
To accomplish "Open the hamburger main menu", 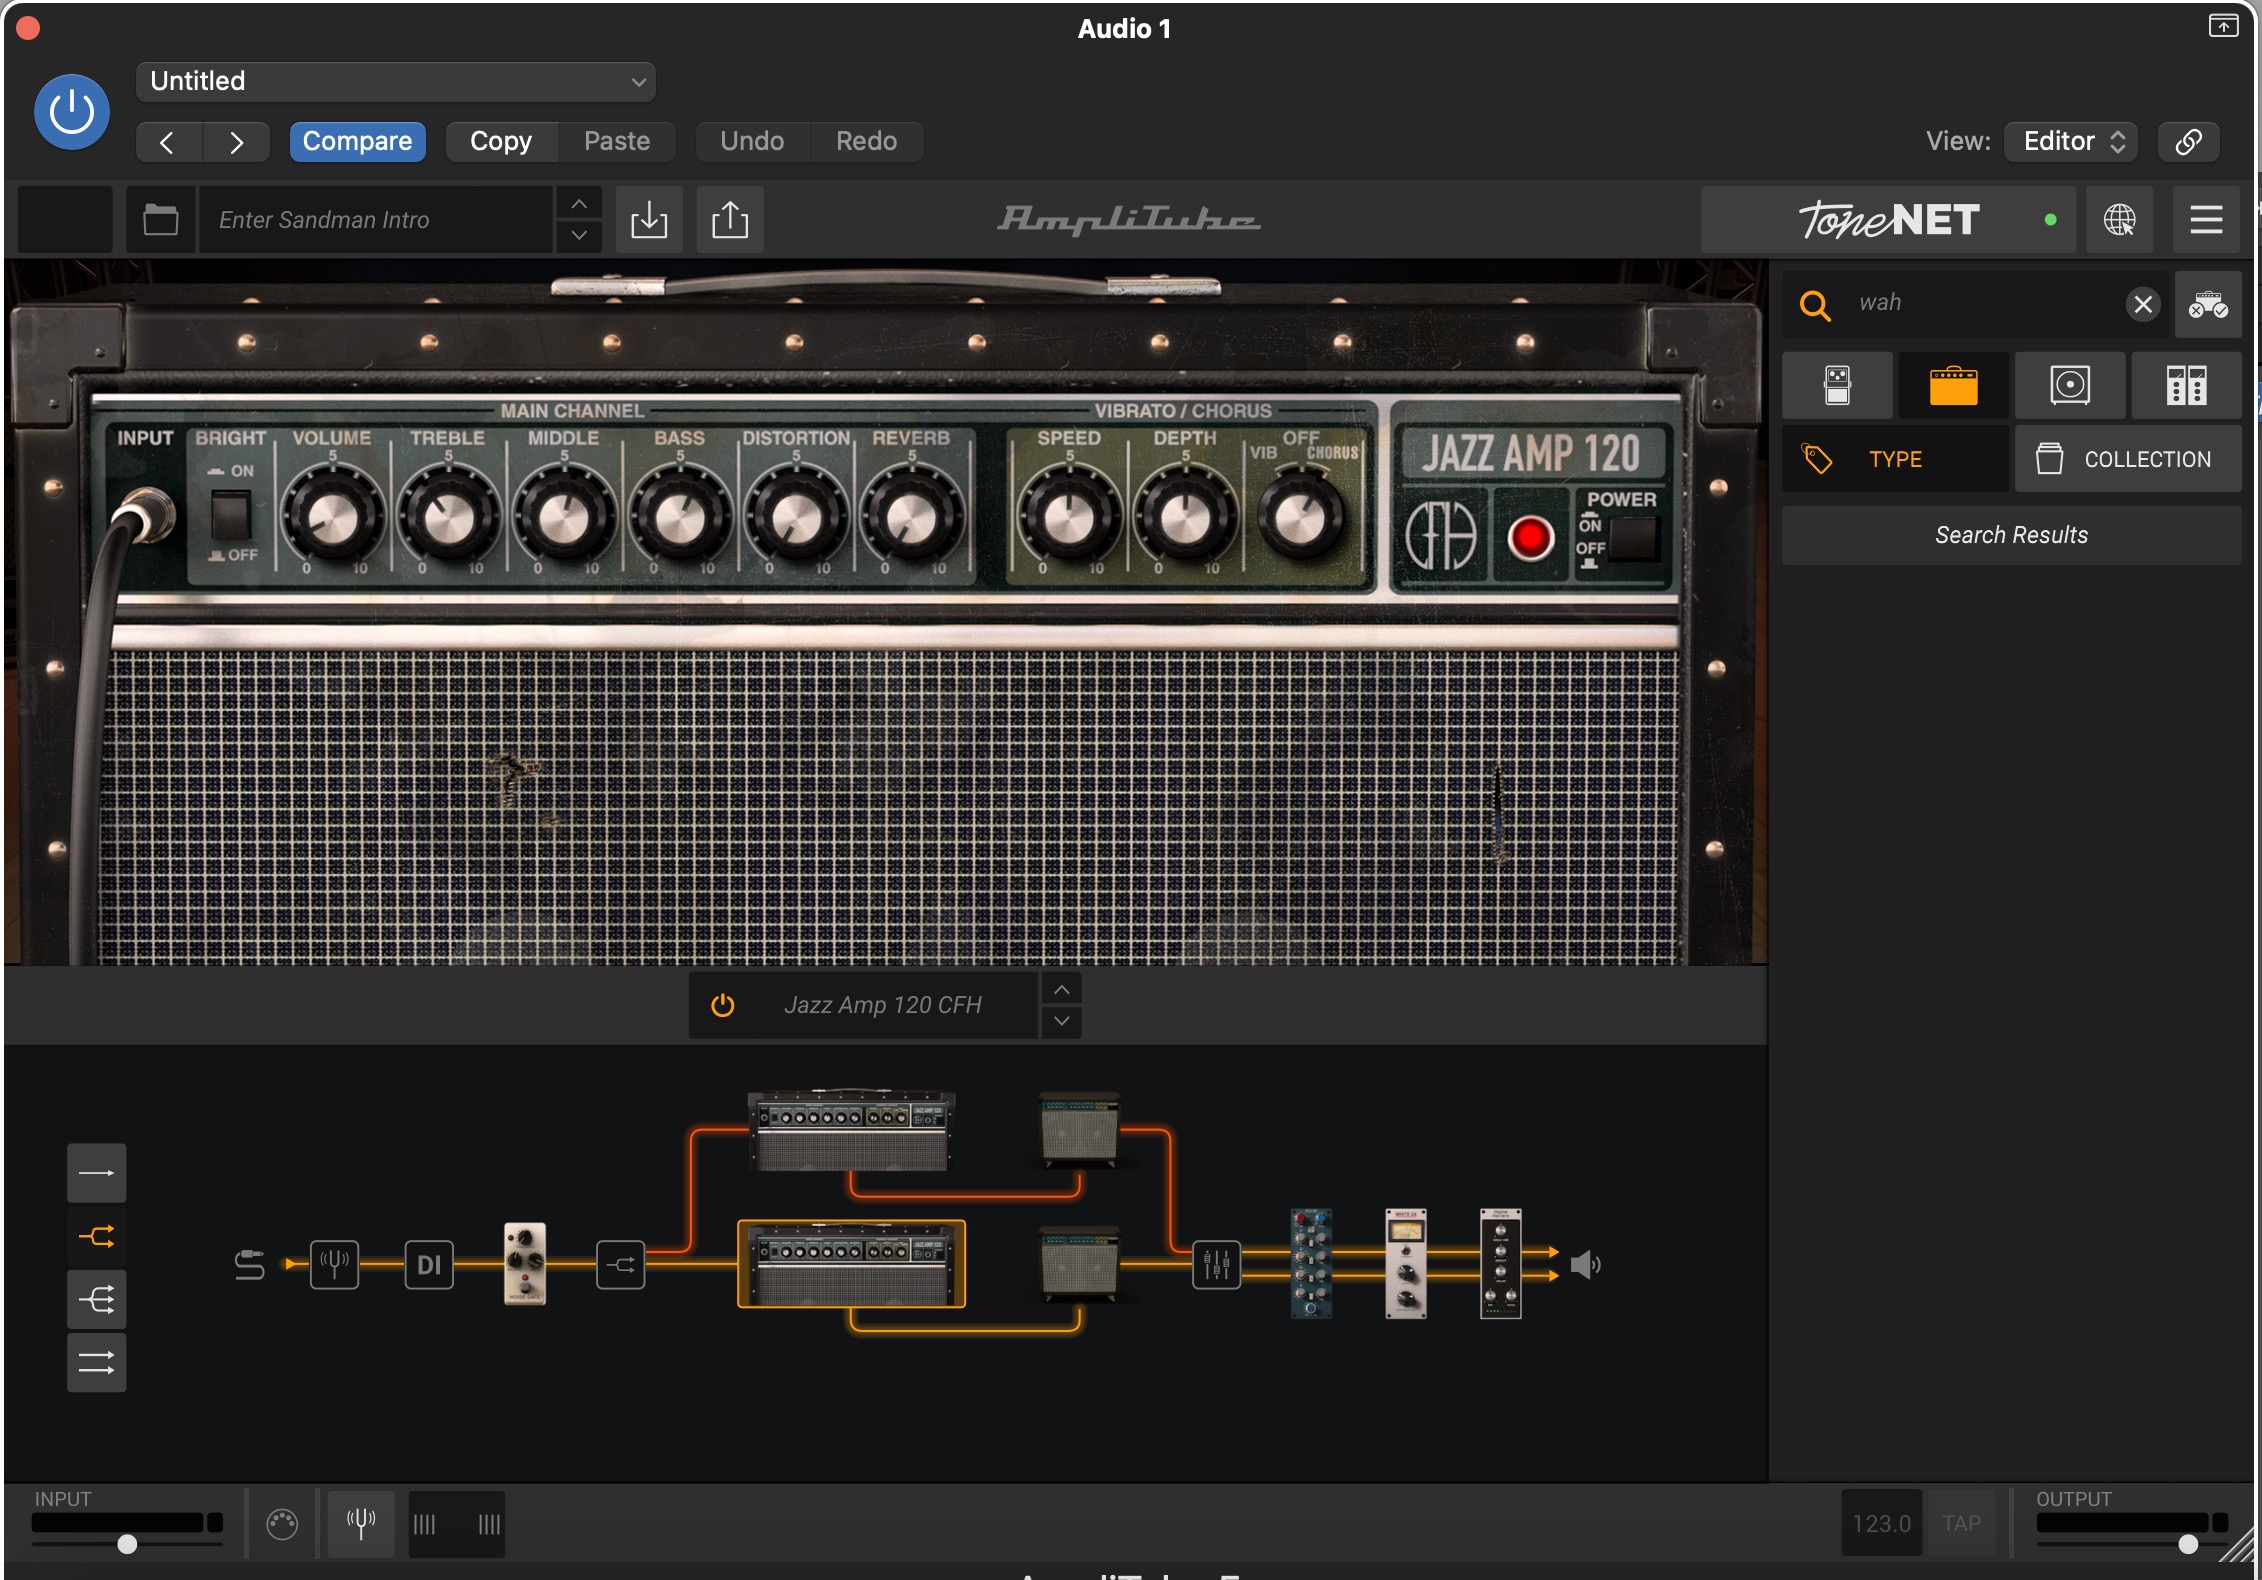I will coord(2206,219).
